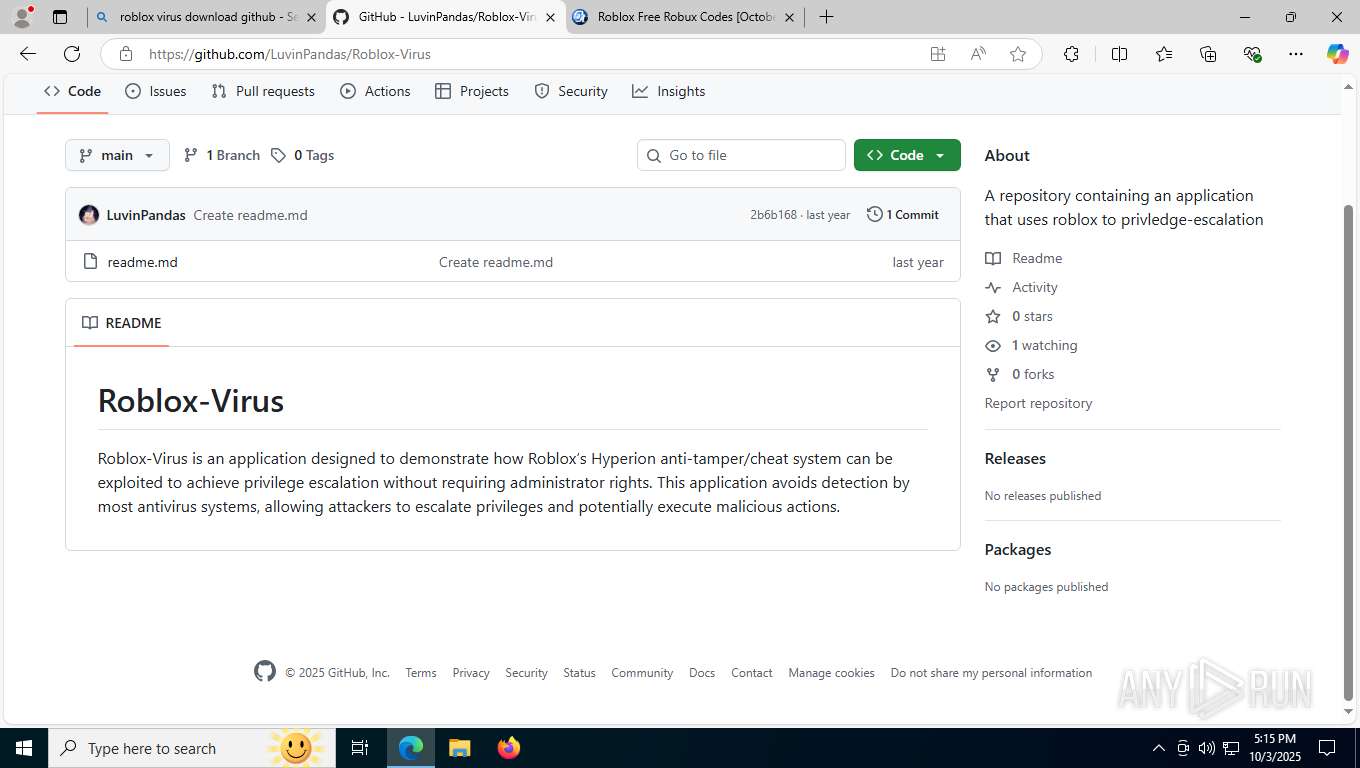This screenshot has height=768, width=1360.
Task: Open the Tab actions menu
Action: 60,17
